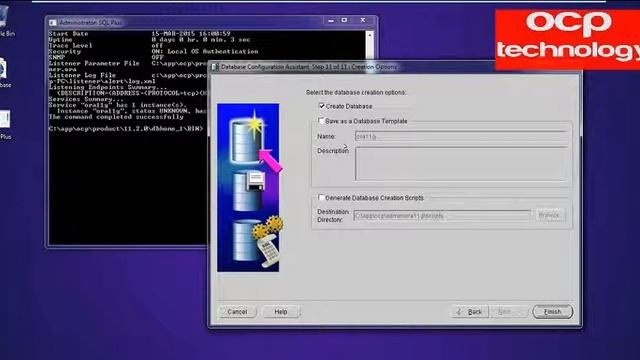Minimize the SQL Plus window

331,20
